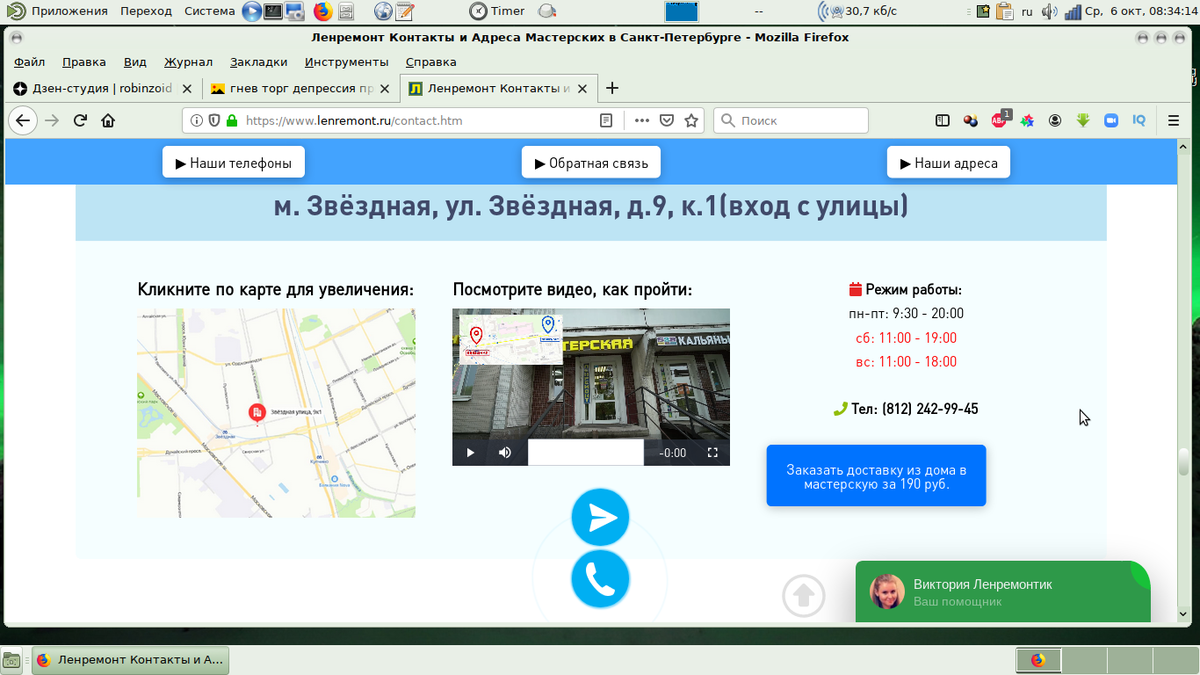Open the Timer applet
The image size is (1200, 675).
click(498, 11)
